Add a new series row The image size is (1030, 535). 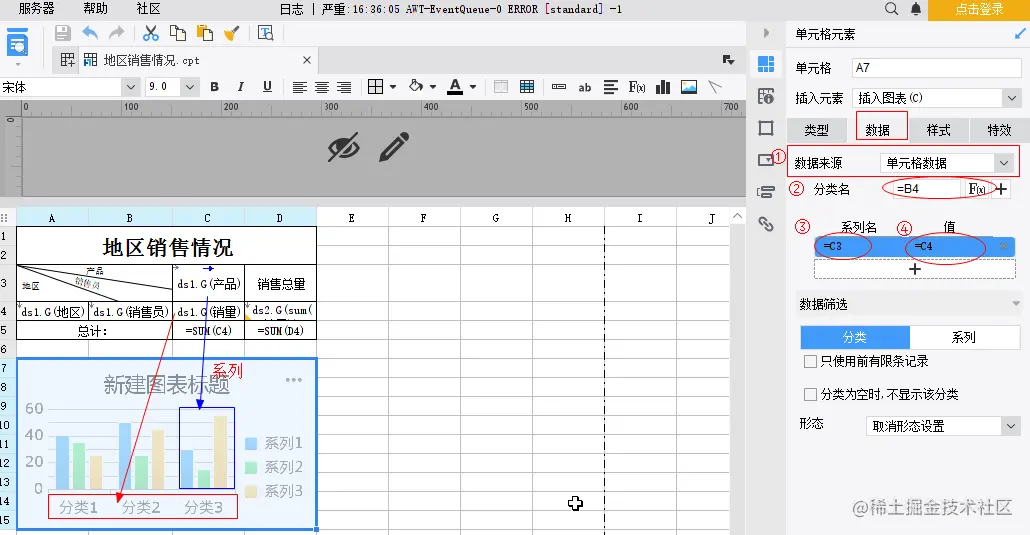point(914,269)
